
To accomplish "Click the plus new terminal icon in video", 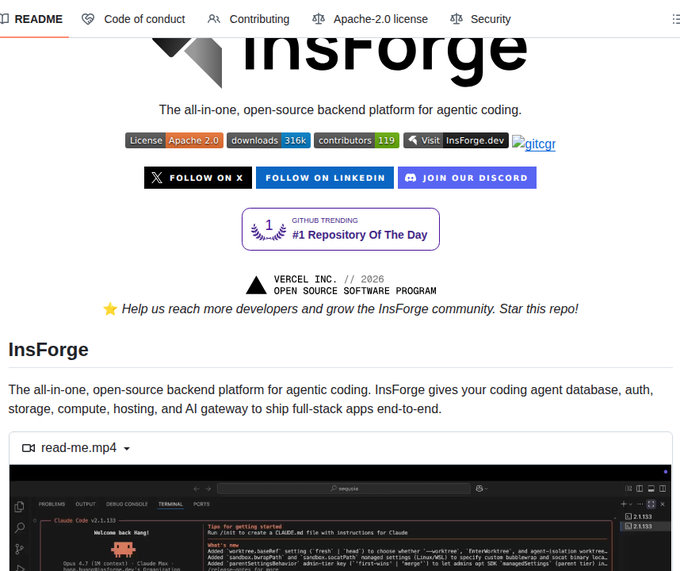I will (x=624, y=504).
